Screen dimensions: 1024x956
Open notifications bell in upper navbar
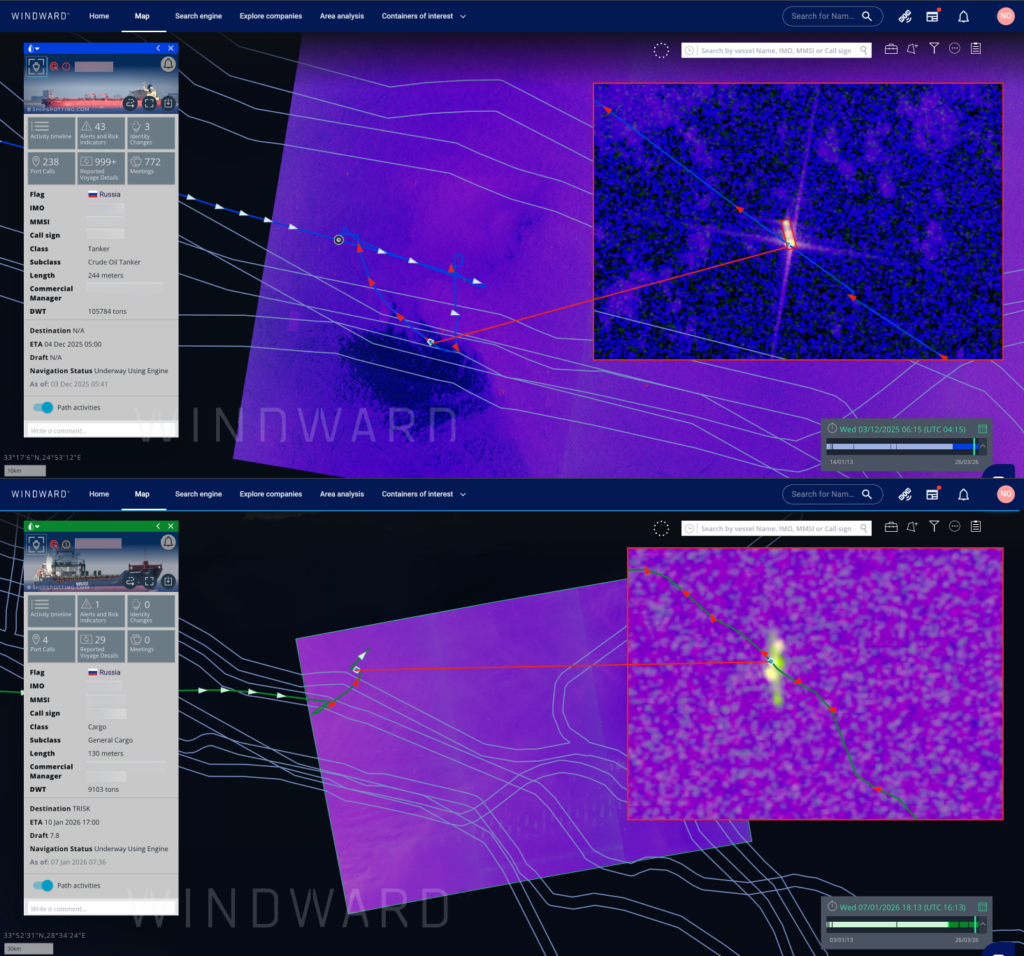(x=963, y=16)
